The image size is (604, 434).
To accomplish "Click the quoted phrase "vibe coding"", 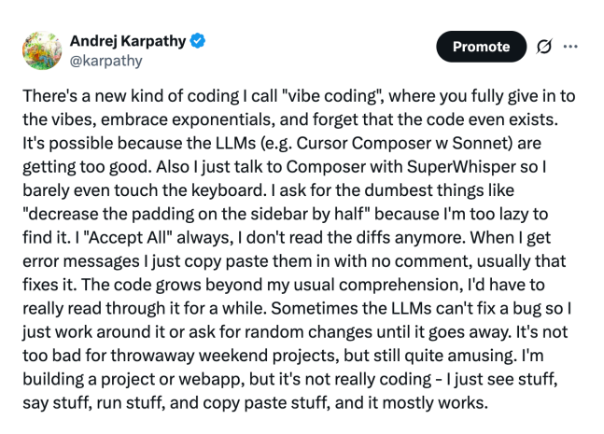I will [331, 96].
